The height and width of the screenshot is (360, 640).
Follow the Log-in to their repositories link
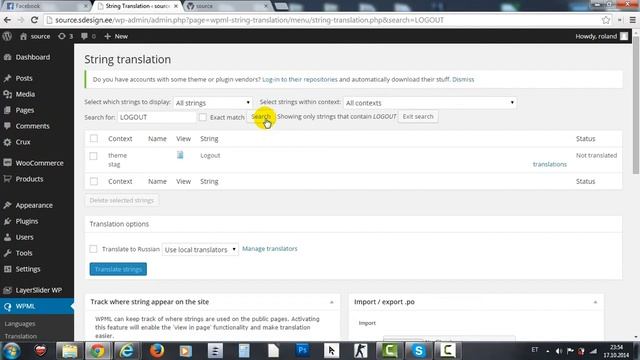click(x=300, y=79)
